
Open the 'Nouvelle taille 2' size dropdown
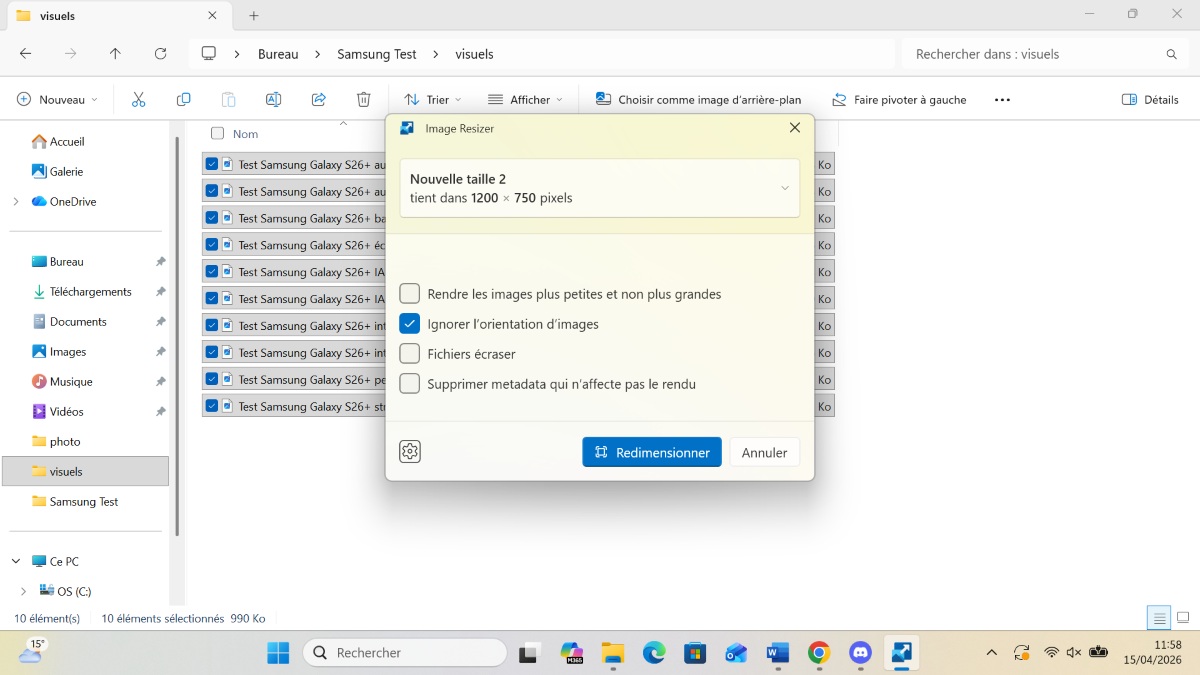pos(599,188)
